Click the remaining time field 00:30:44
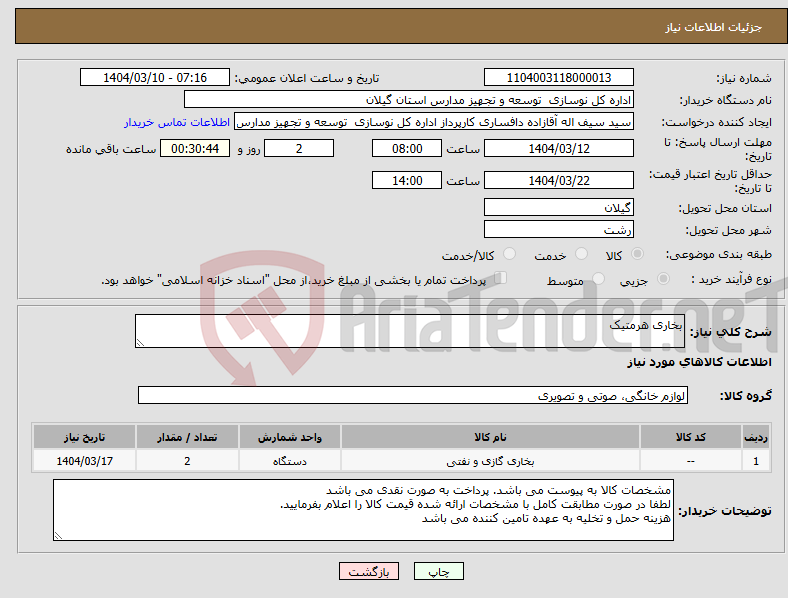Image resolution: width=788 pixels, height=598 pixels. [x=195, y=148]
